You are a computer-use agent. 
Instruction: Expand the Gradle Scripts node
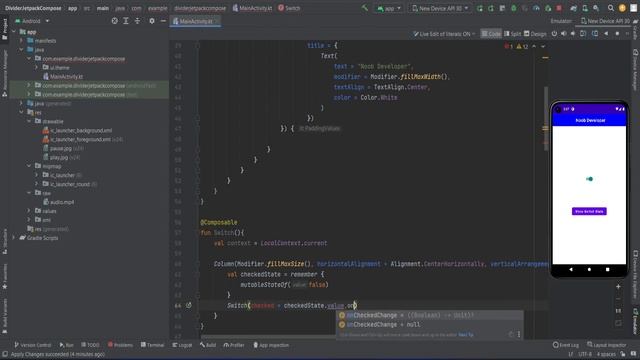(x=14, y=238)
